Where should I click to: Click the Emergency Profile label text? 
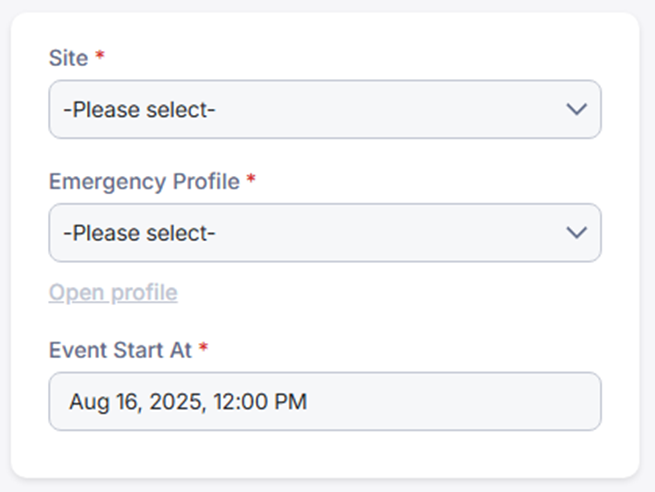click(144, 182)
